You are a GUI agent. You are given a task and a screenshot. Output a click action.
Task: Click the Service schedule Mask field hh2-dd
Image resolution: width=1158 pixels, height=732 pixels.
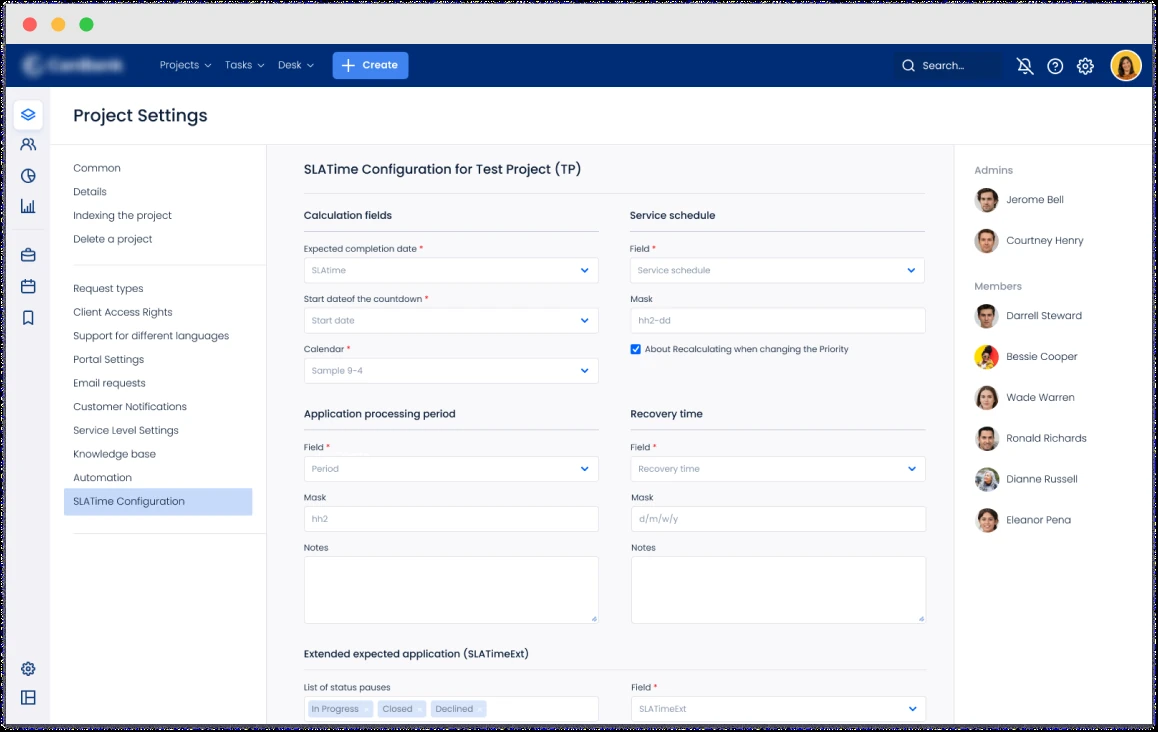[778, 321]
